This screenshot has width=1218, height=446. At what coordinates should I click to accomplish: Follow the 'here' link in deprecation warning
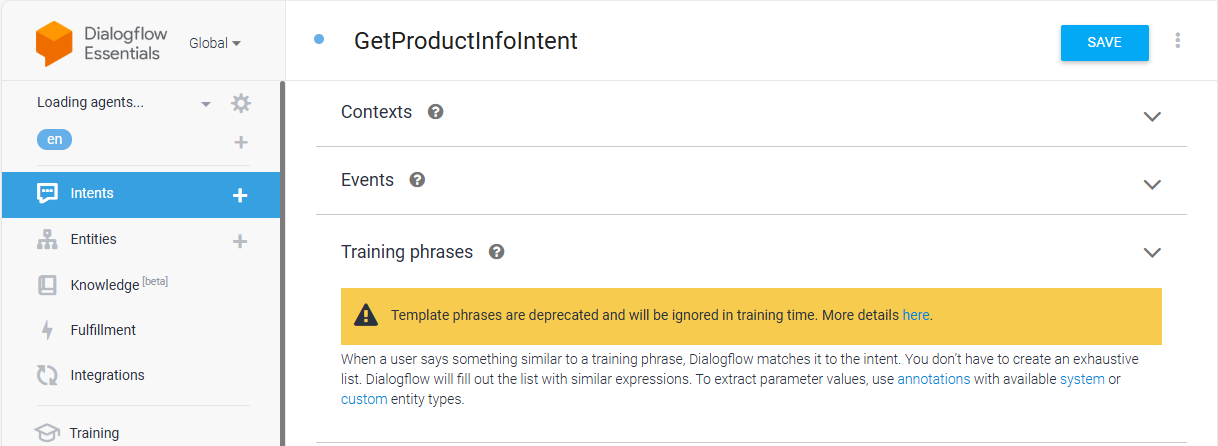916,315
